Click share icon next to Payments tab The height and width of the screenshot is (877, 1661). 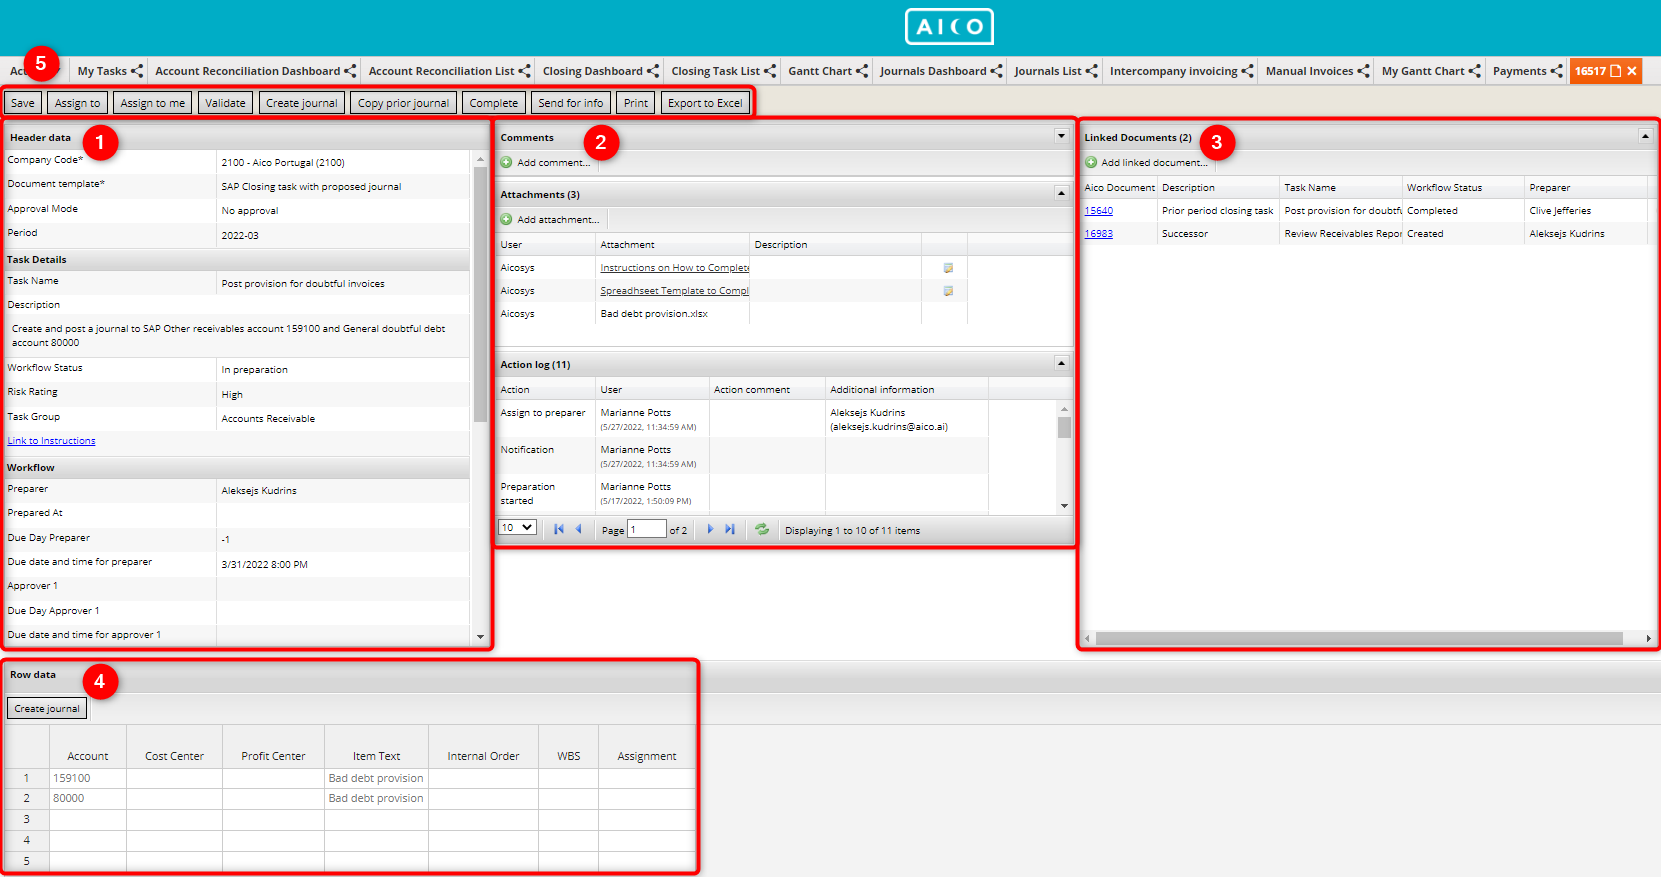[1557, 71]
